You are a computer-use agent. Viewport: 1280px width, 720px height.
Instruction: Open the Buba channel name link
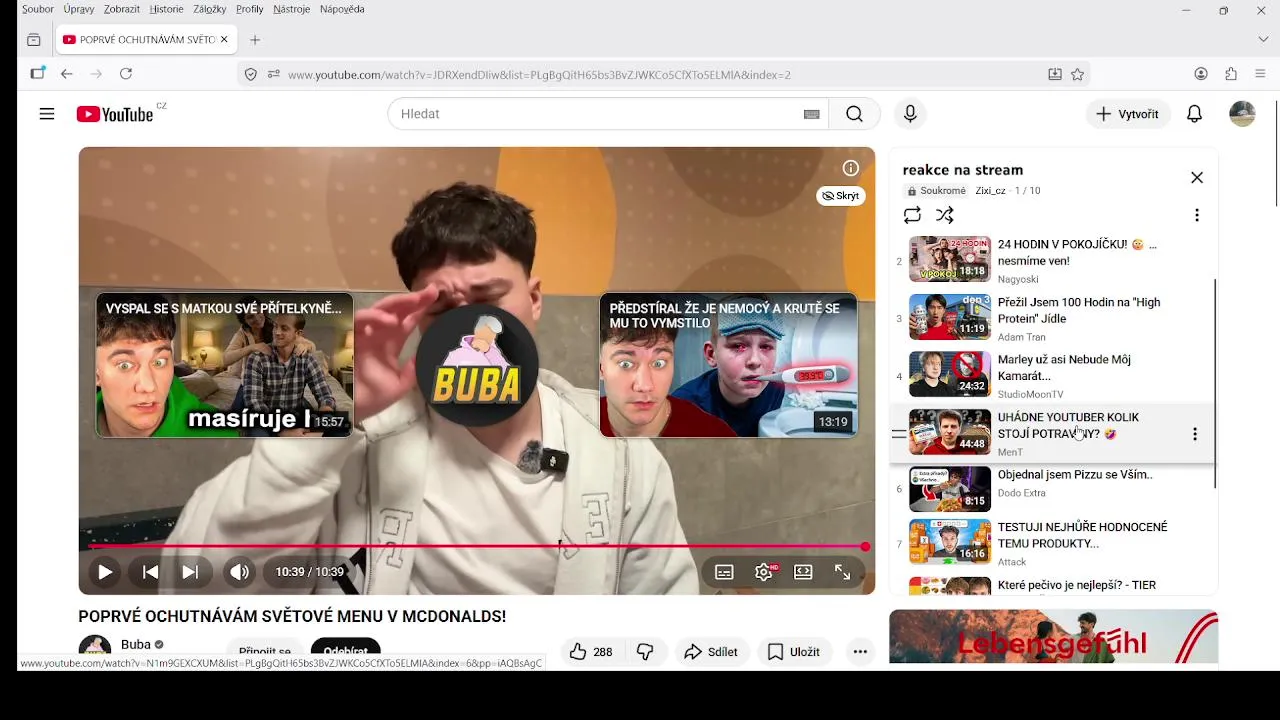click(x=136, y=645)
